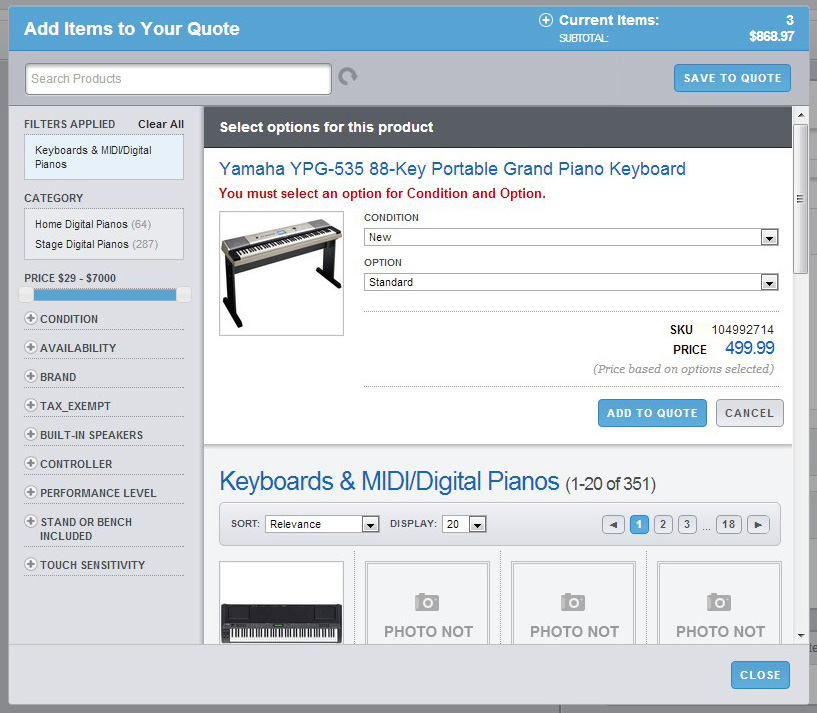Expand Current Items plus icon
The height and width of the screenshot is (713, 817).
click(x=546, y=20)
